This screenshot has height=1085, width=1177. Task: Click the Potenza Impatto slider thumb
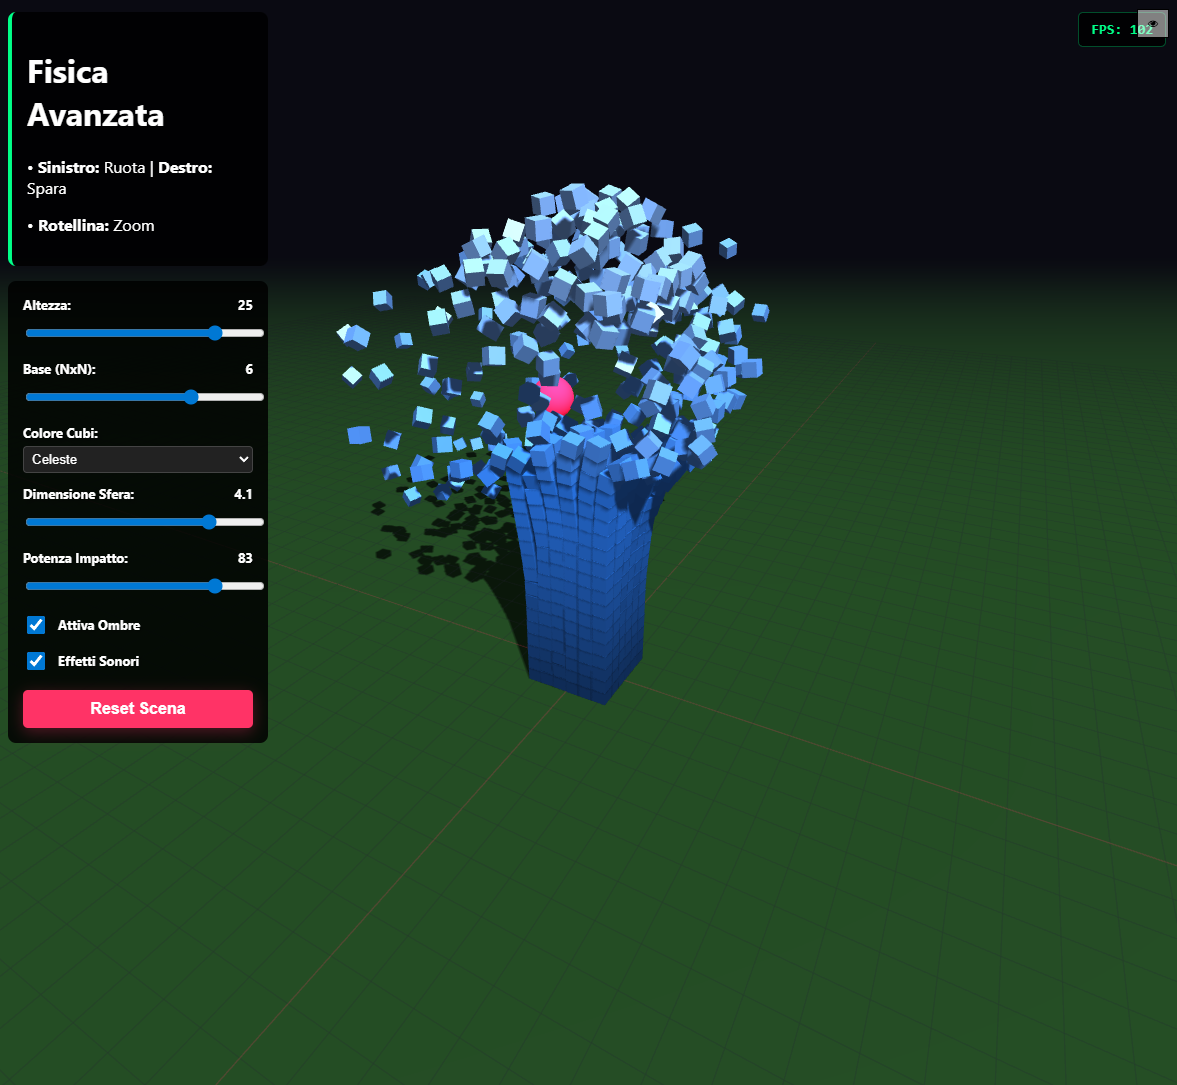pos(215,586)
